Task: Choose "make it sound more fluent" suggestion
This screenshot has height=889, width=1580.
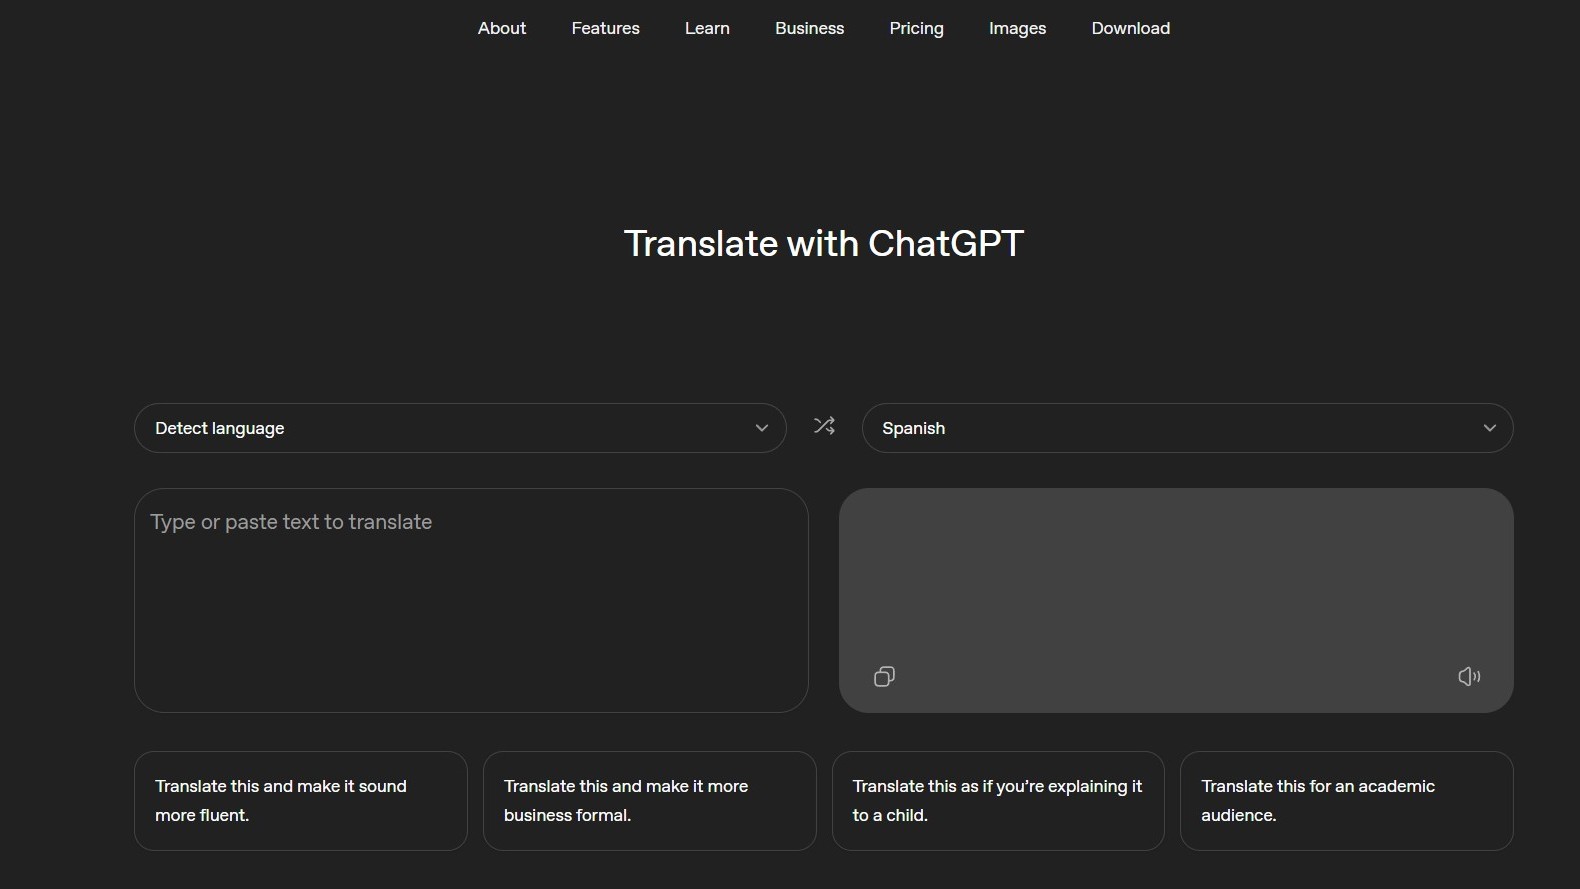Action: click(x=300, y=801)
